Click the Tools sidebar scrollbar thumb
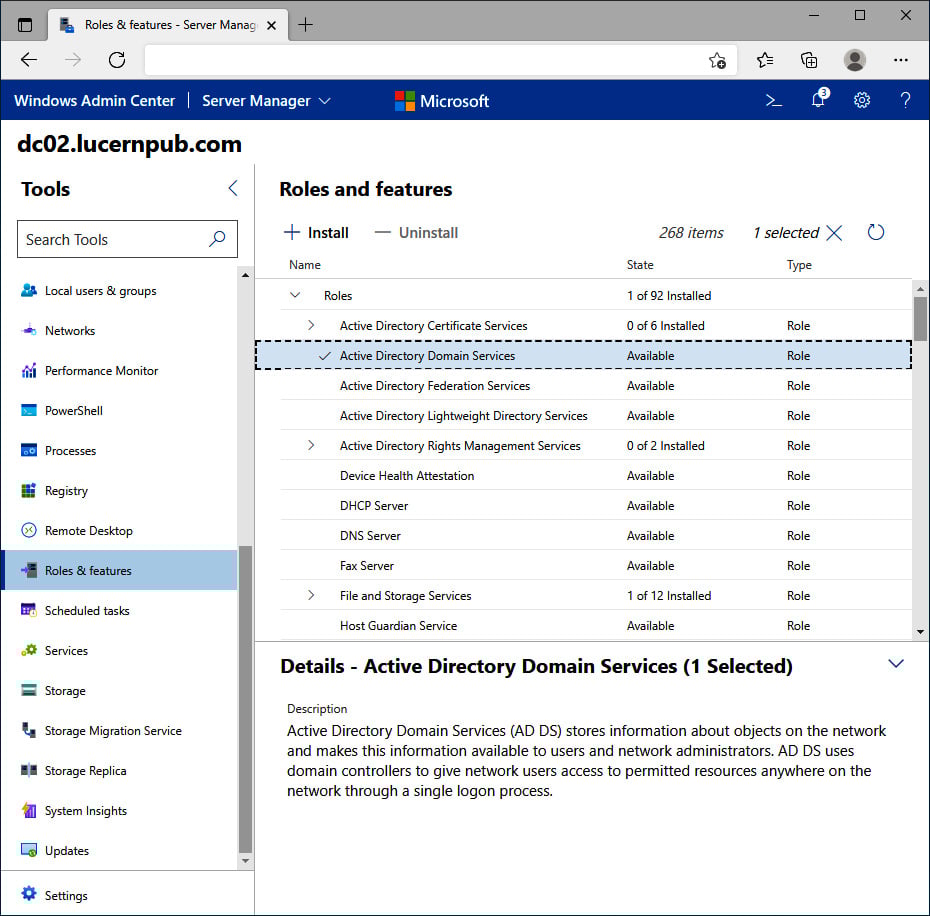Screen dimensions: 930x916 tap(245, 699)
